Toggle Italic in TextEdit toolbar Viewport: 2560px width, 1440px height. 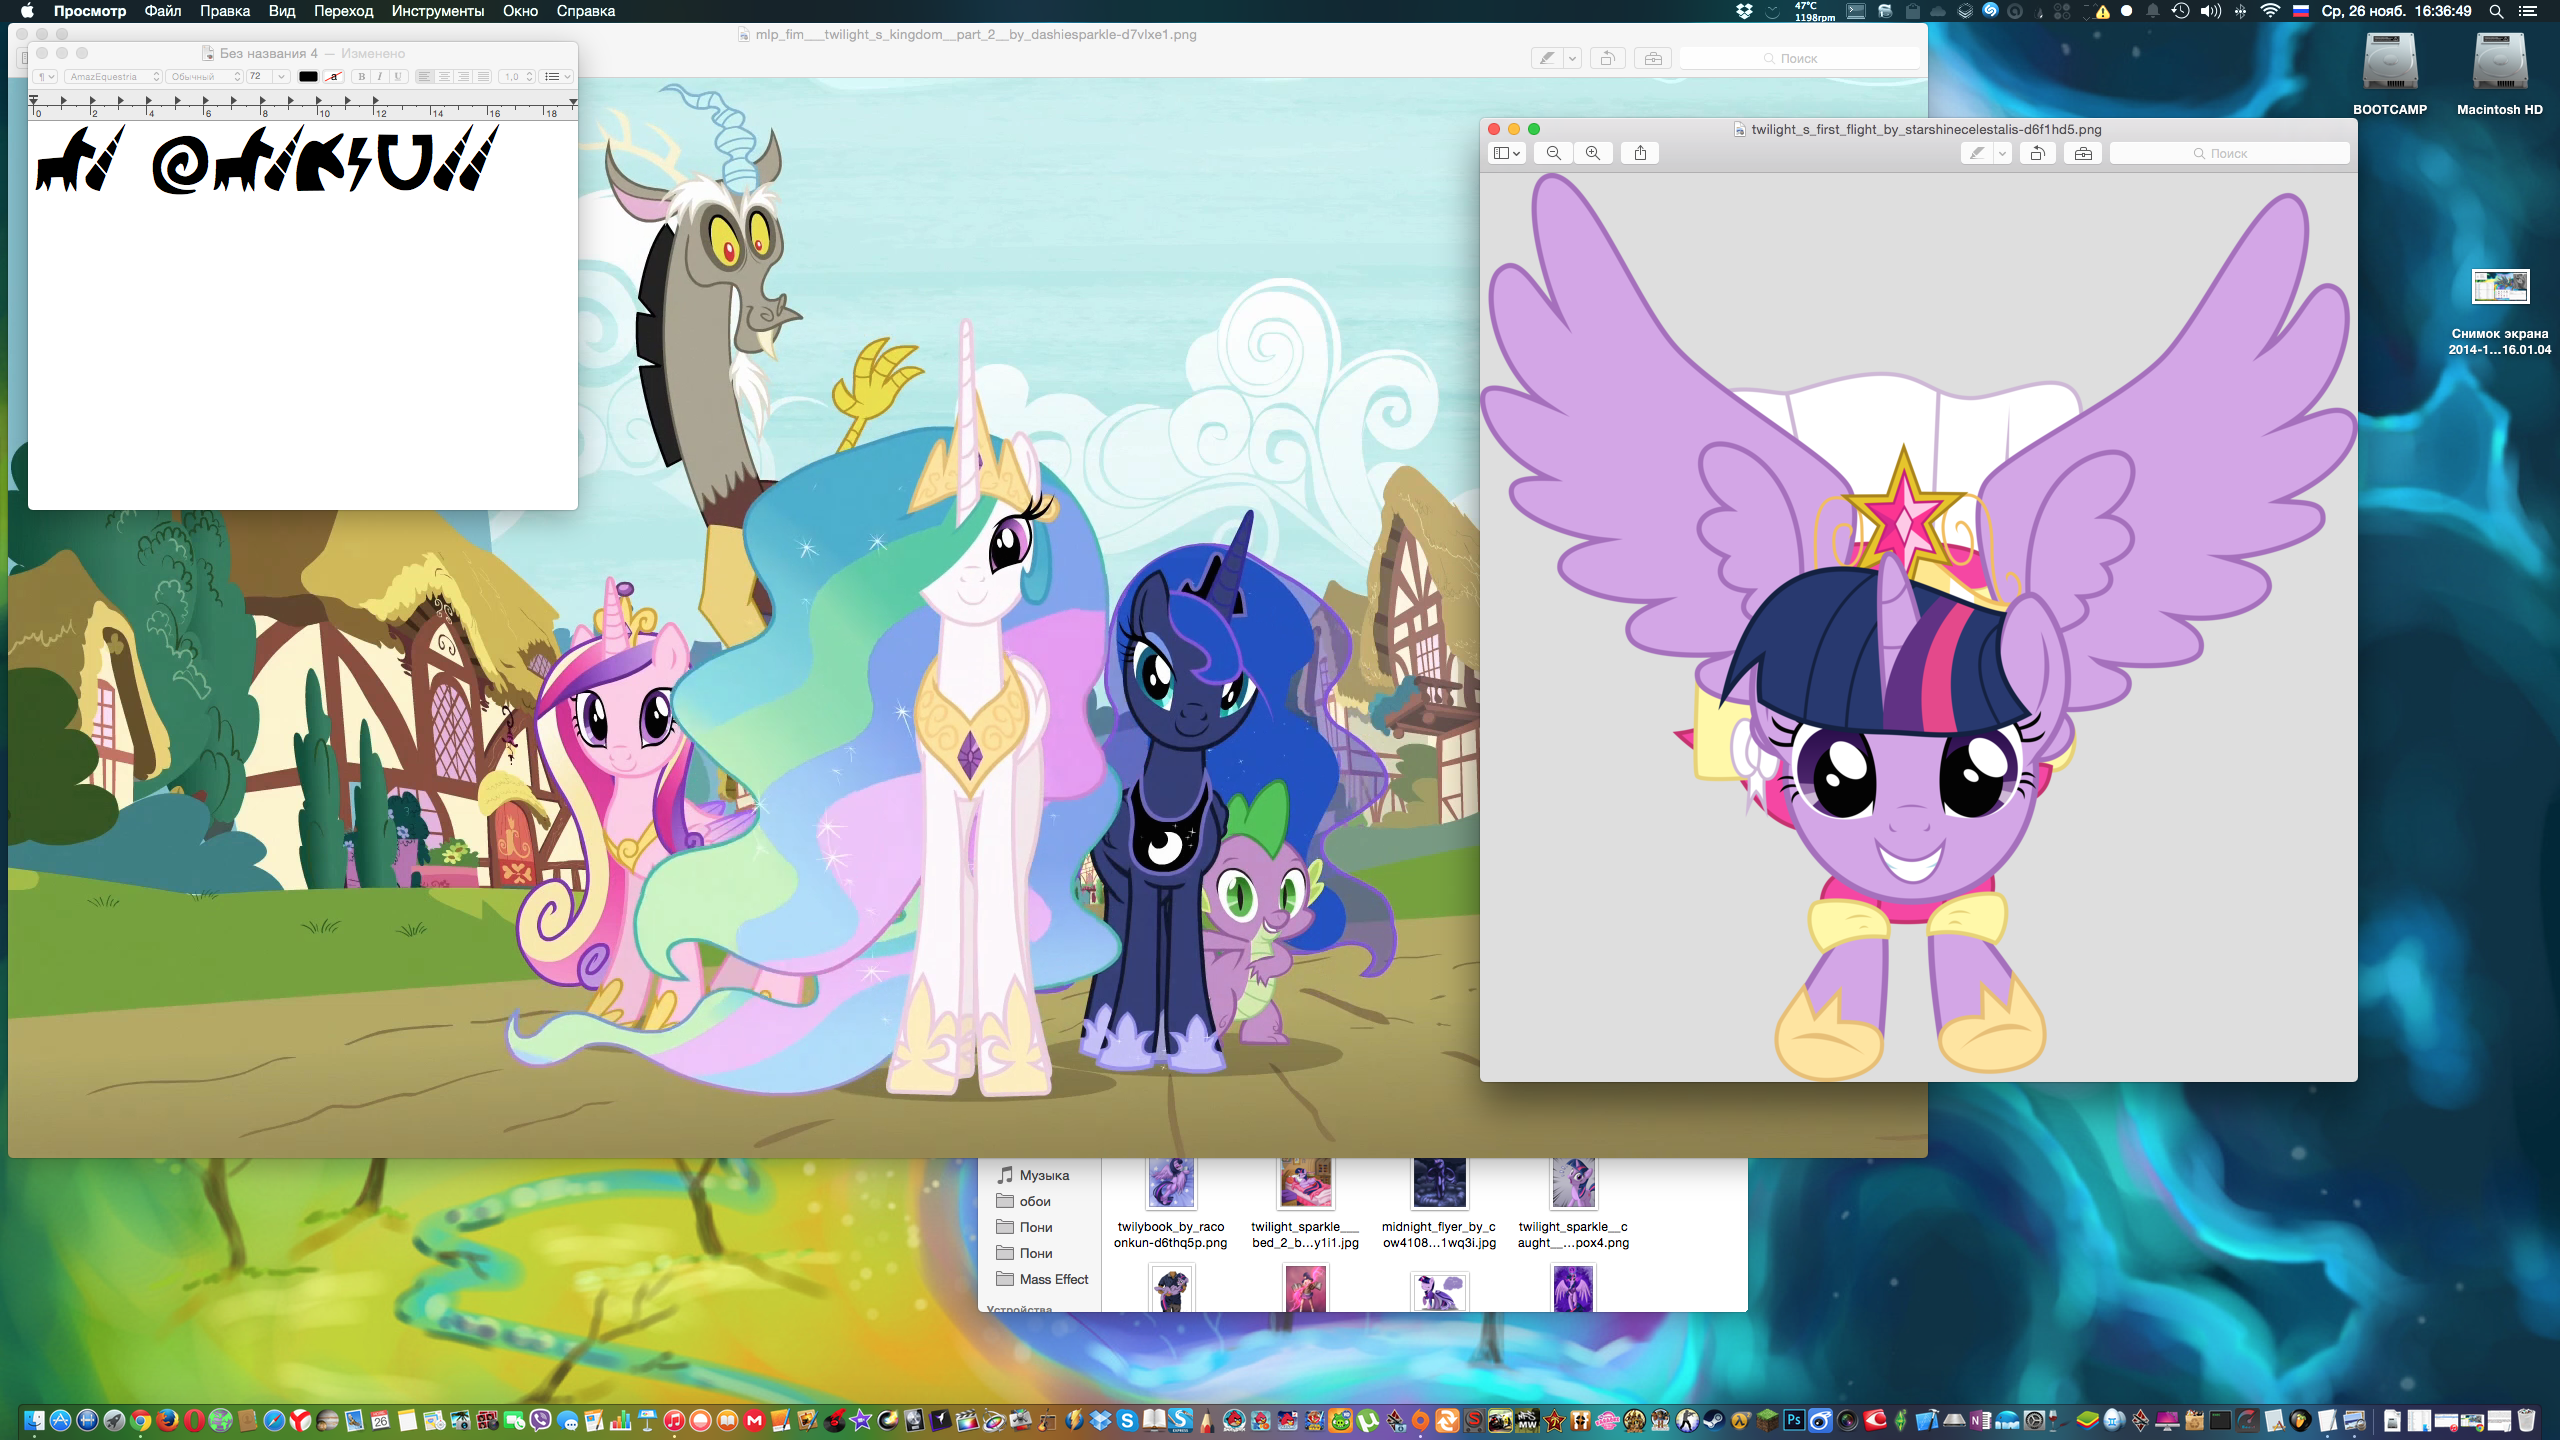[x=379, y=76]
